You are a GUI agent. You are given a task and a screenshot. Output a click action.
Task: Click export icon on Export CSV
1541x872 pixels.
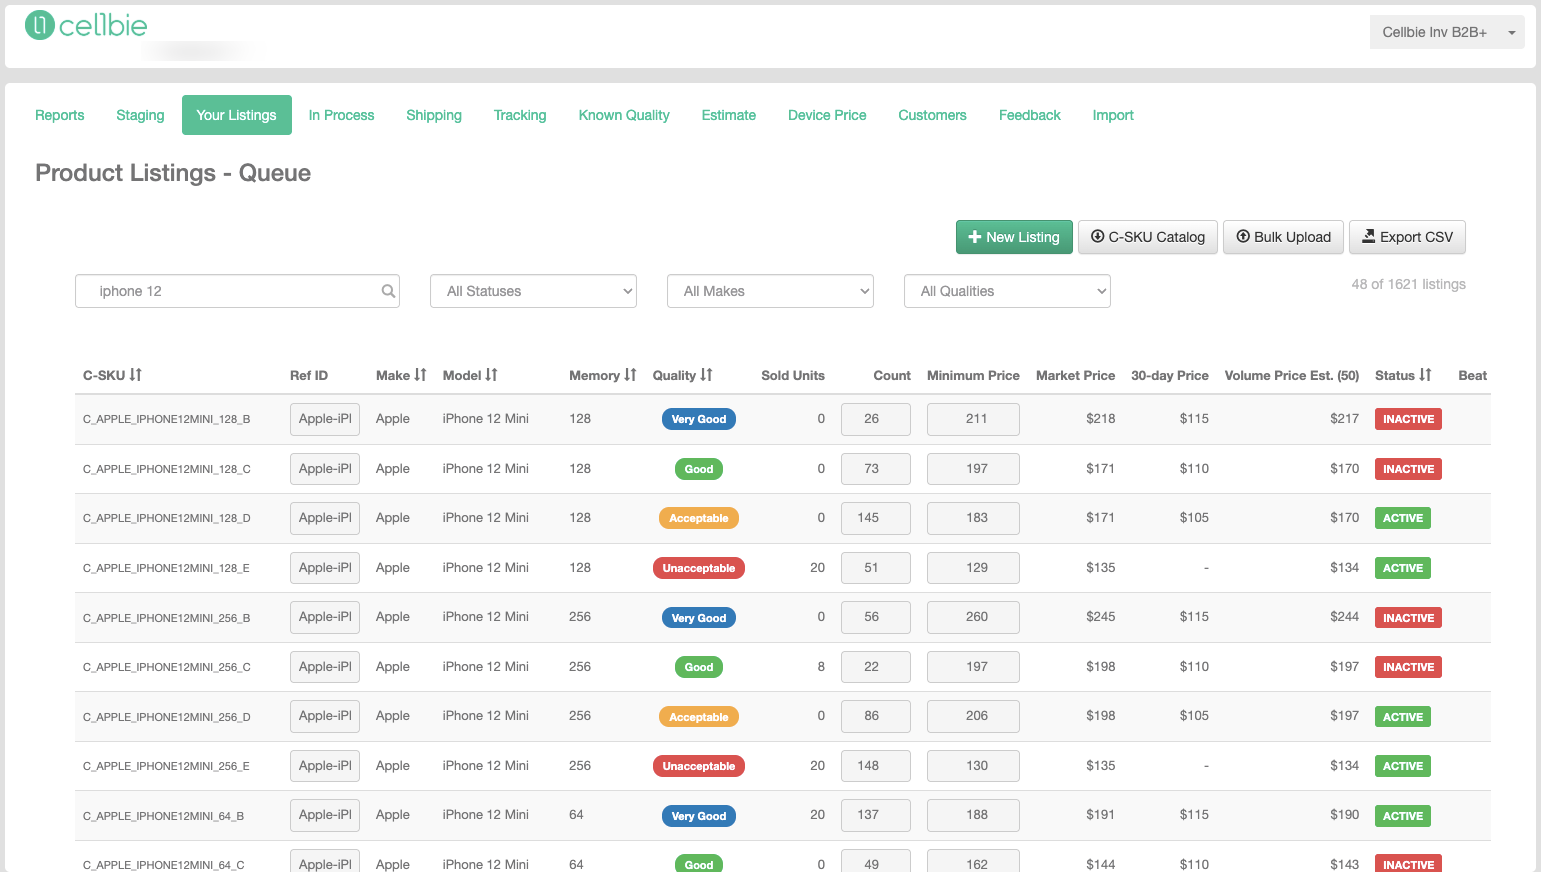[x=1369, y=237]
